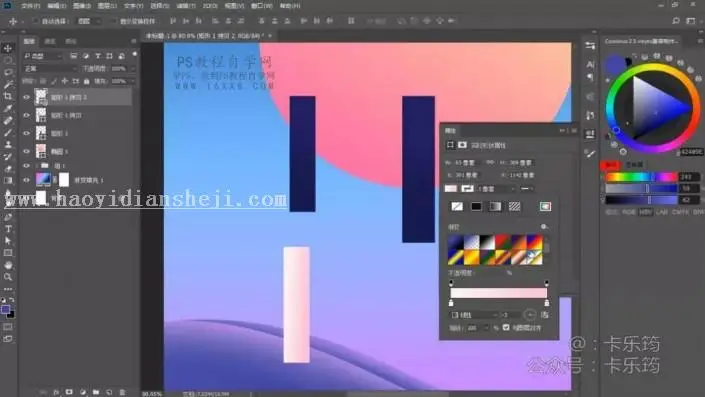705x397 pixels.
Task: Open the third menu in the menu bar
Action: click(82, 6)
